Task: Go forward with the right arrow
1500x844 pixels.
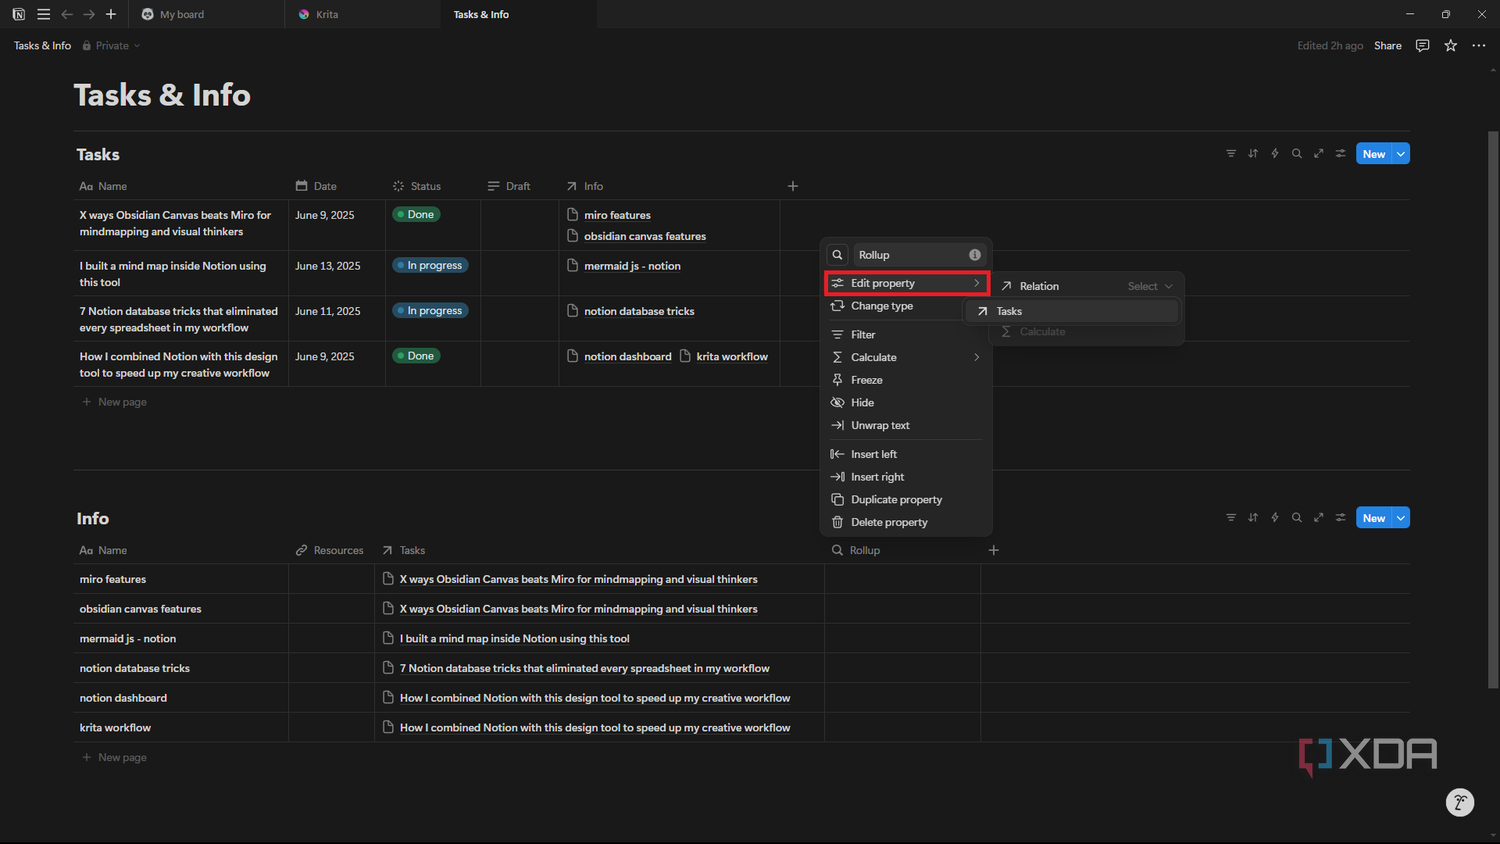Action: point(89,14)
